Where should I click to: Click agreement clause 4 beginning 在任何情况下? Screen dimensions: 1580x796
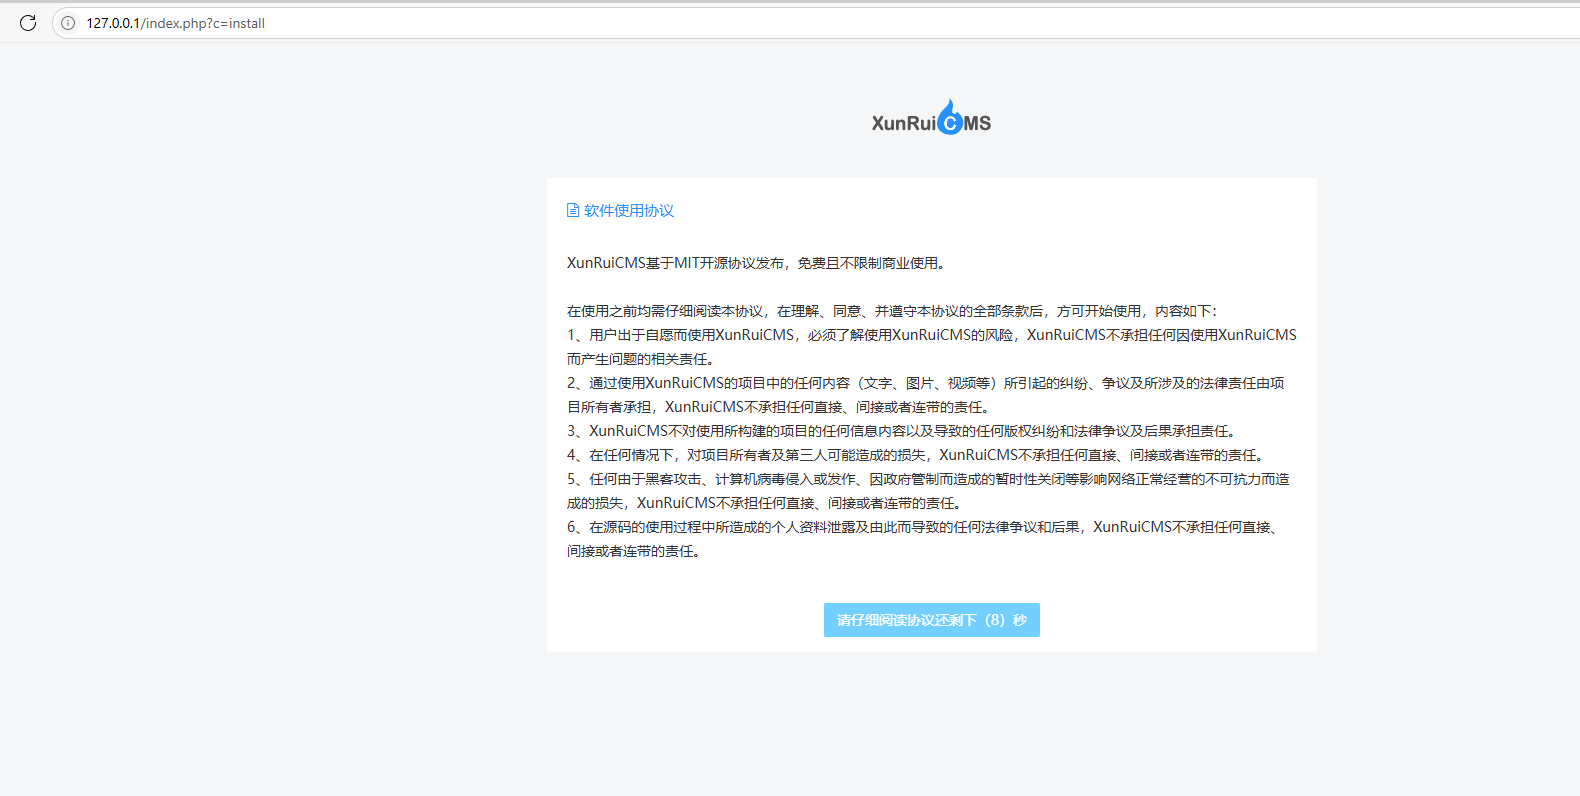coord(918,455)
